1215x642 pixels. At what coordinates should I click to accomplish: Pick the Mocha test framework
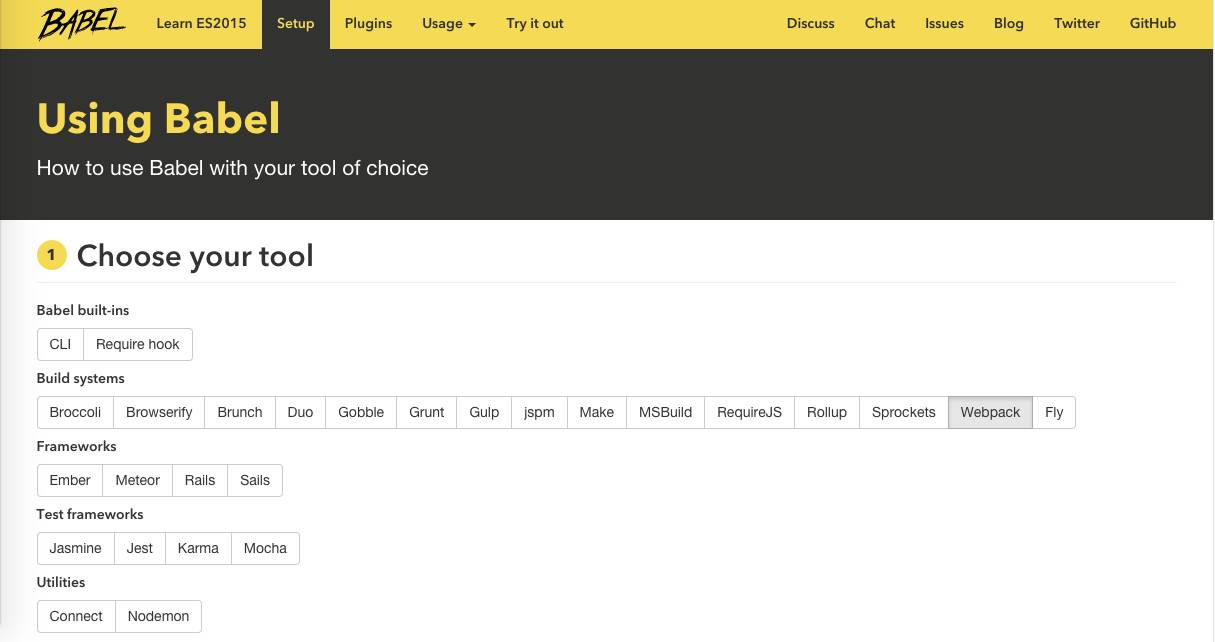[x=265, y=548]
